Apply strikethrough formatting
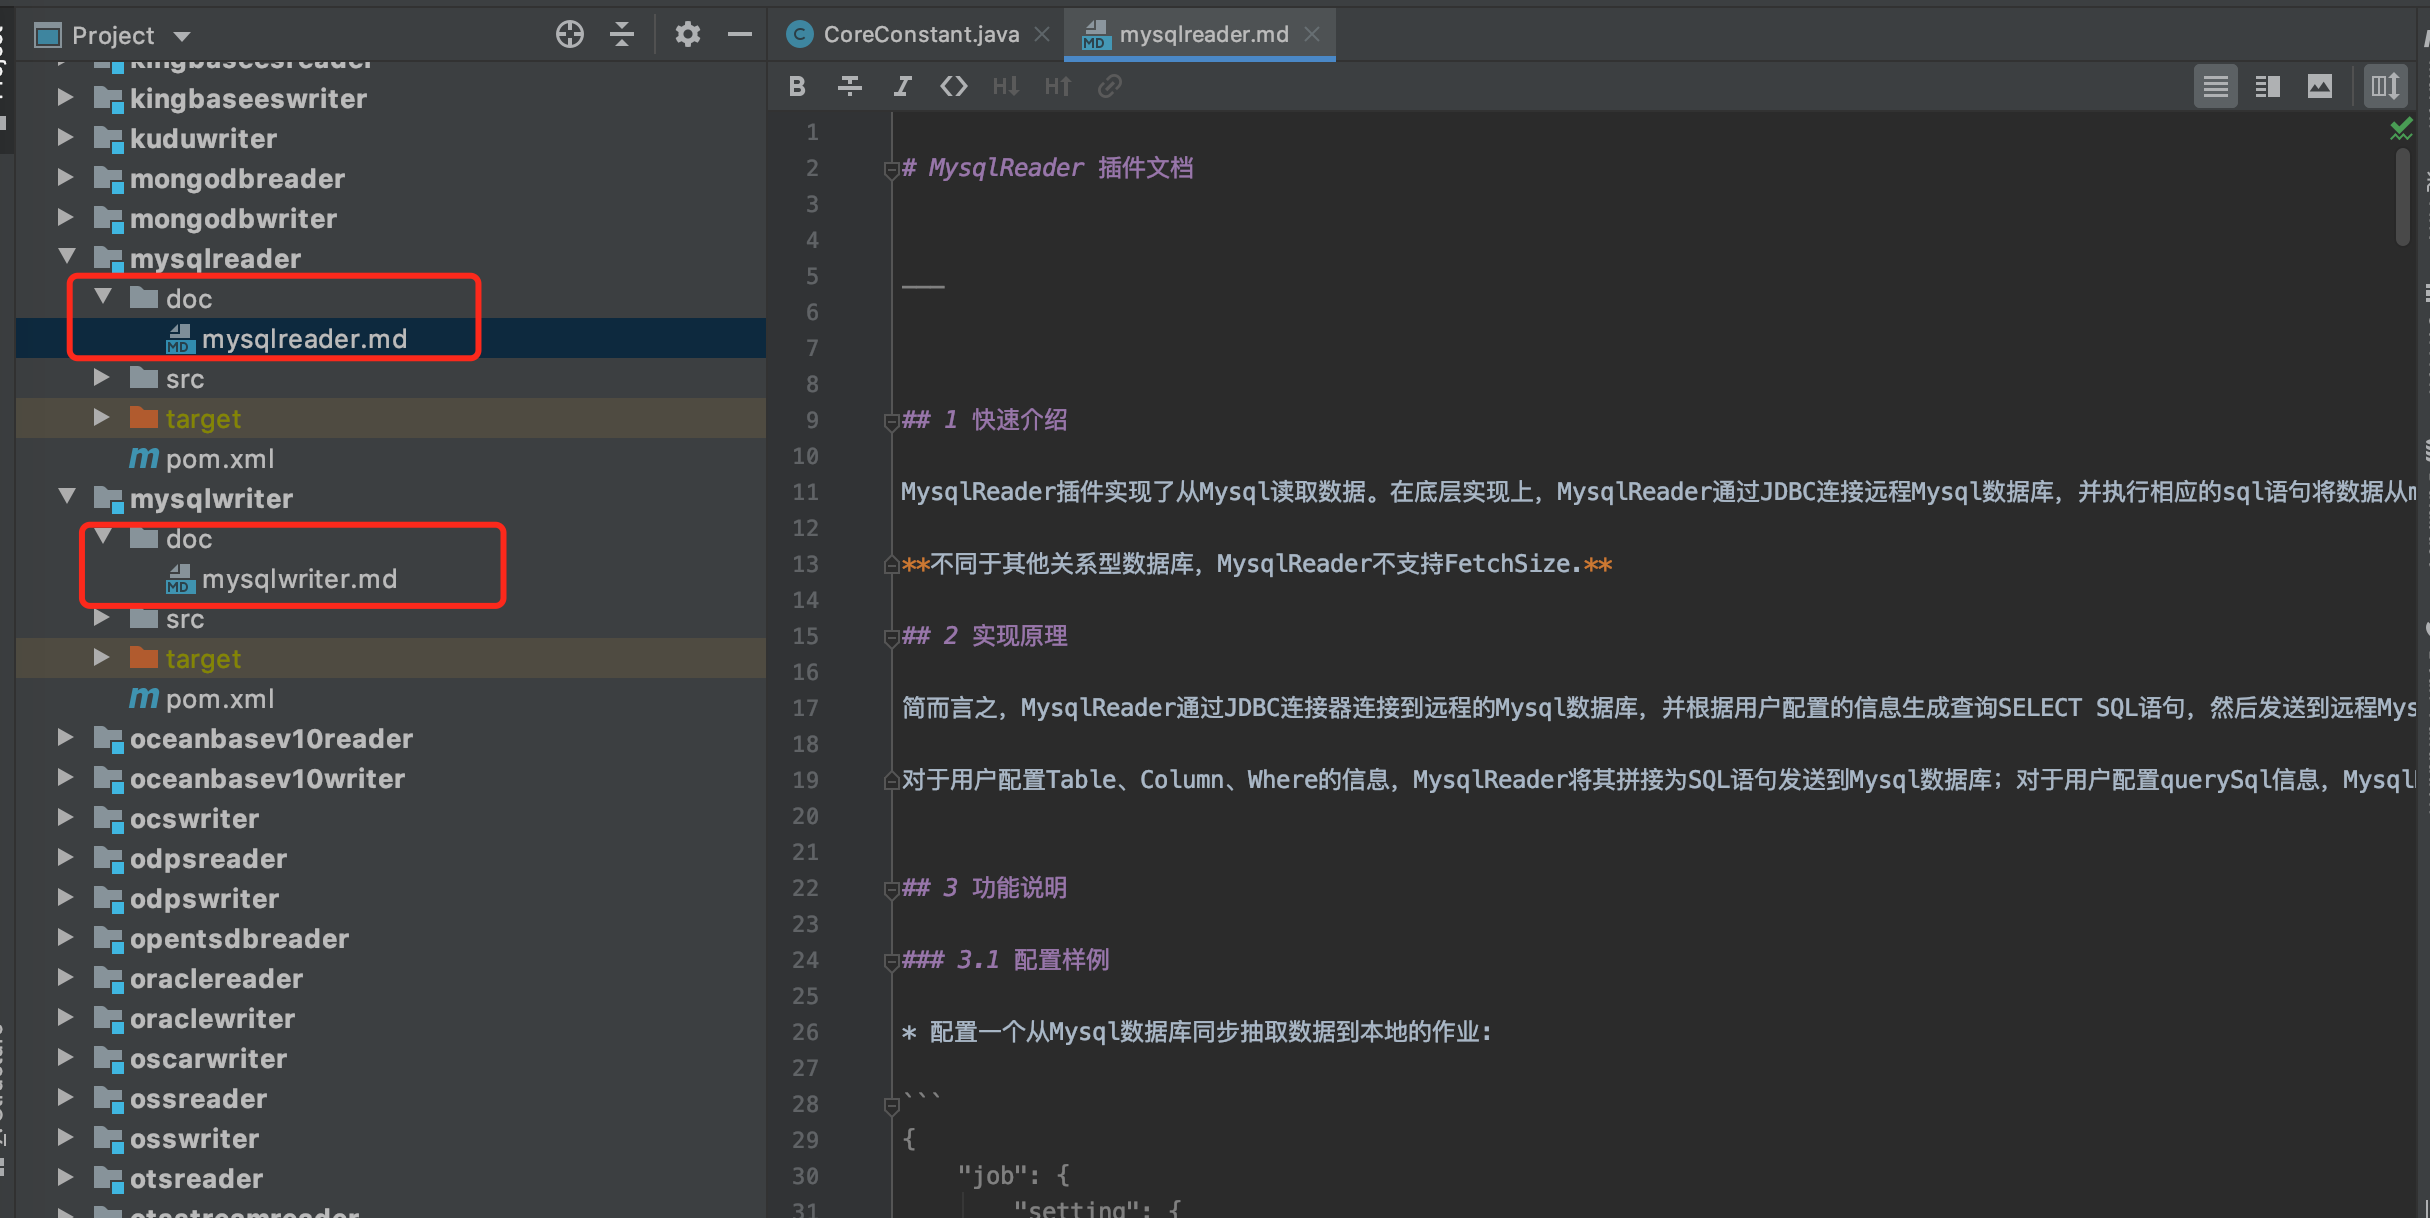The image size is (2430, 1218). click(850, 87)
